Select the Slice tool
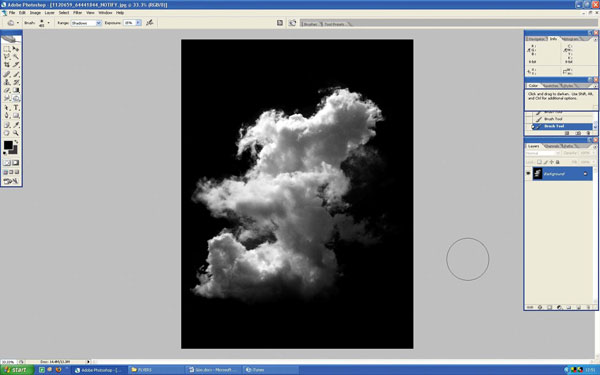 coord(16,65)
